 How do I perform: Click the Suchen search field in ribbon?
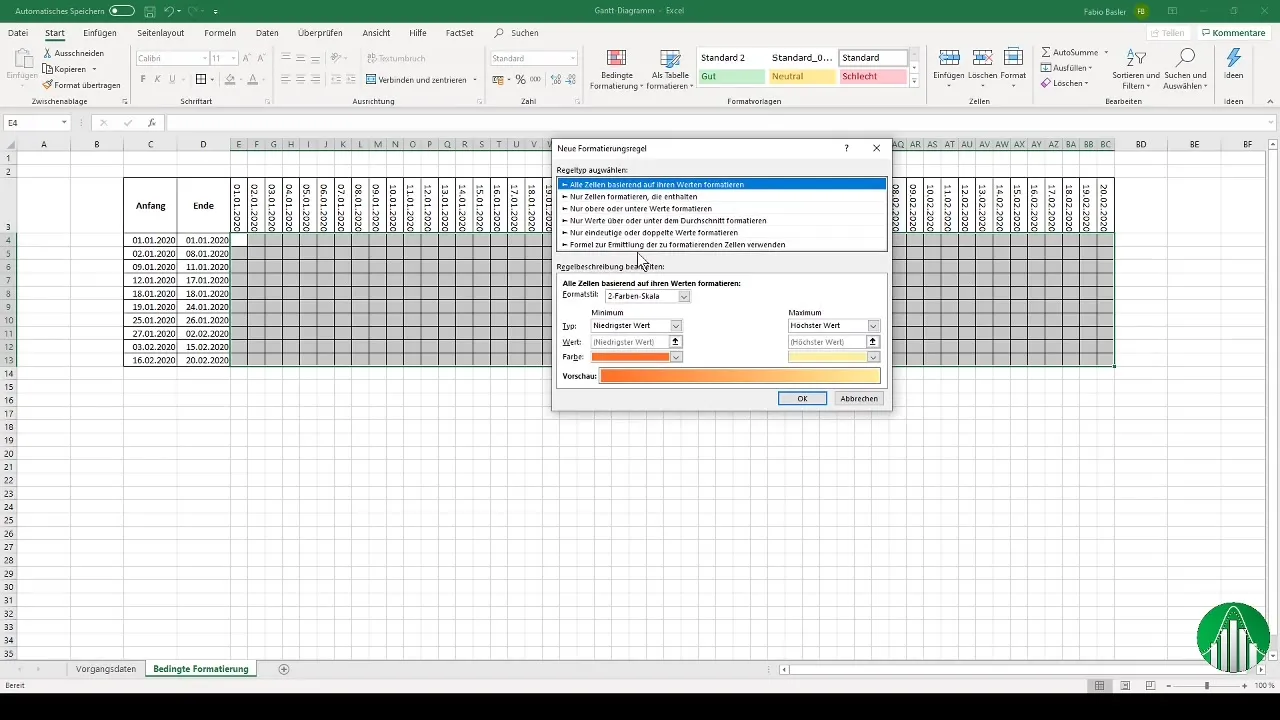(x=524, y=33)
